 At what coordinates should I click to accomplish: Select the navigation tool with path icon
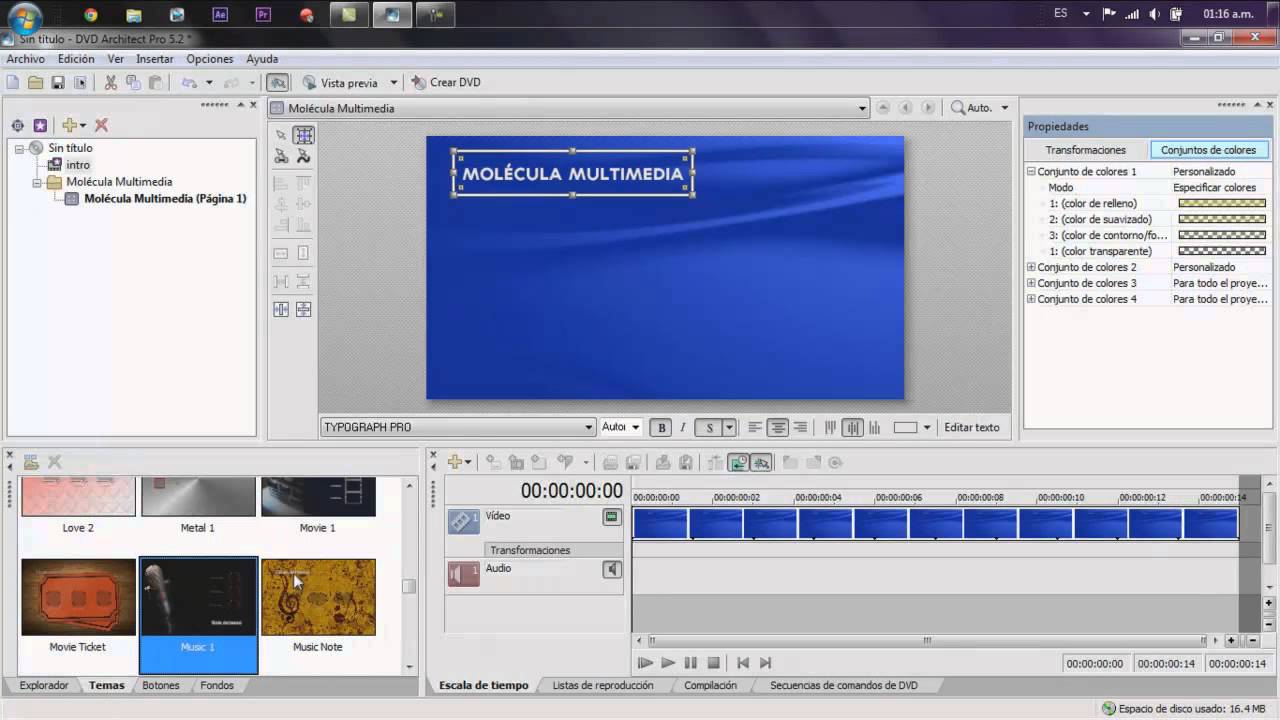point(304,156)
